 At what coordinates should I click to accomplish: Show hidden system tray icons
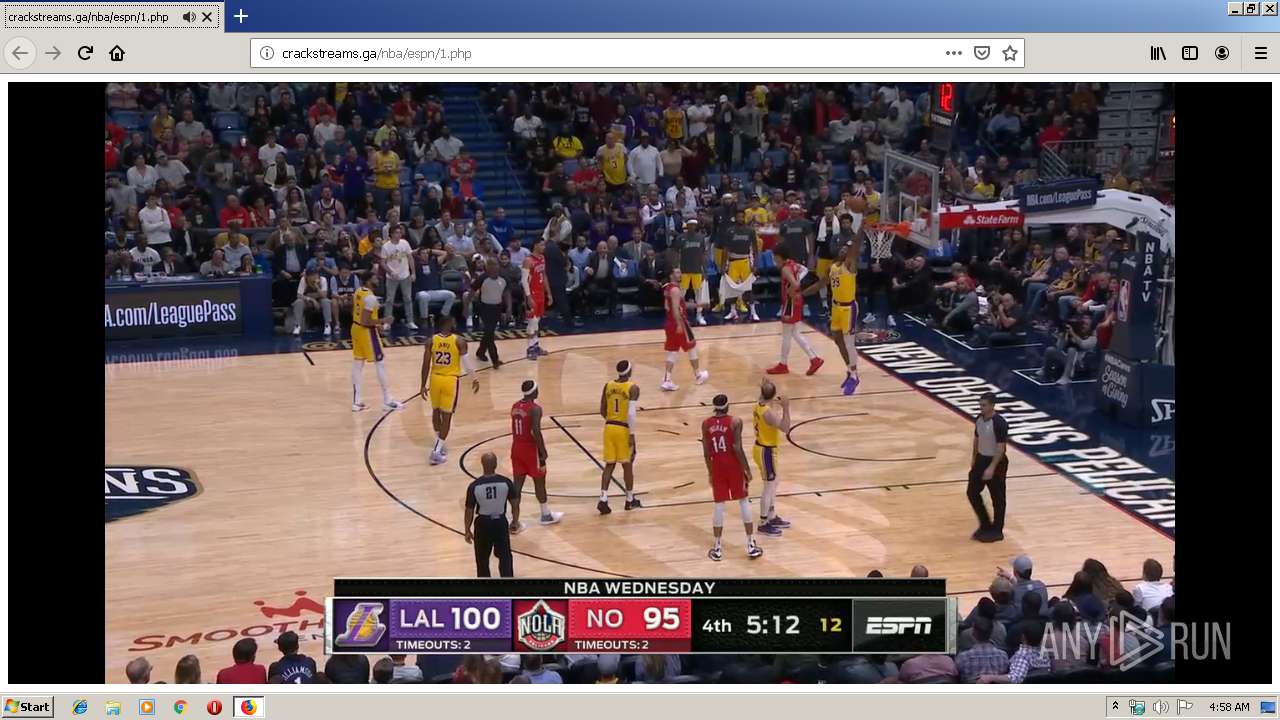1116,707
